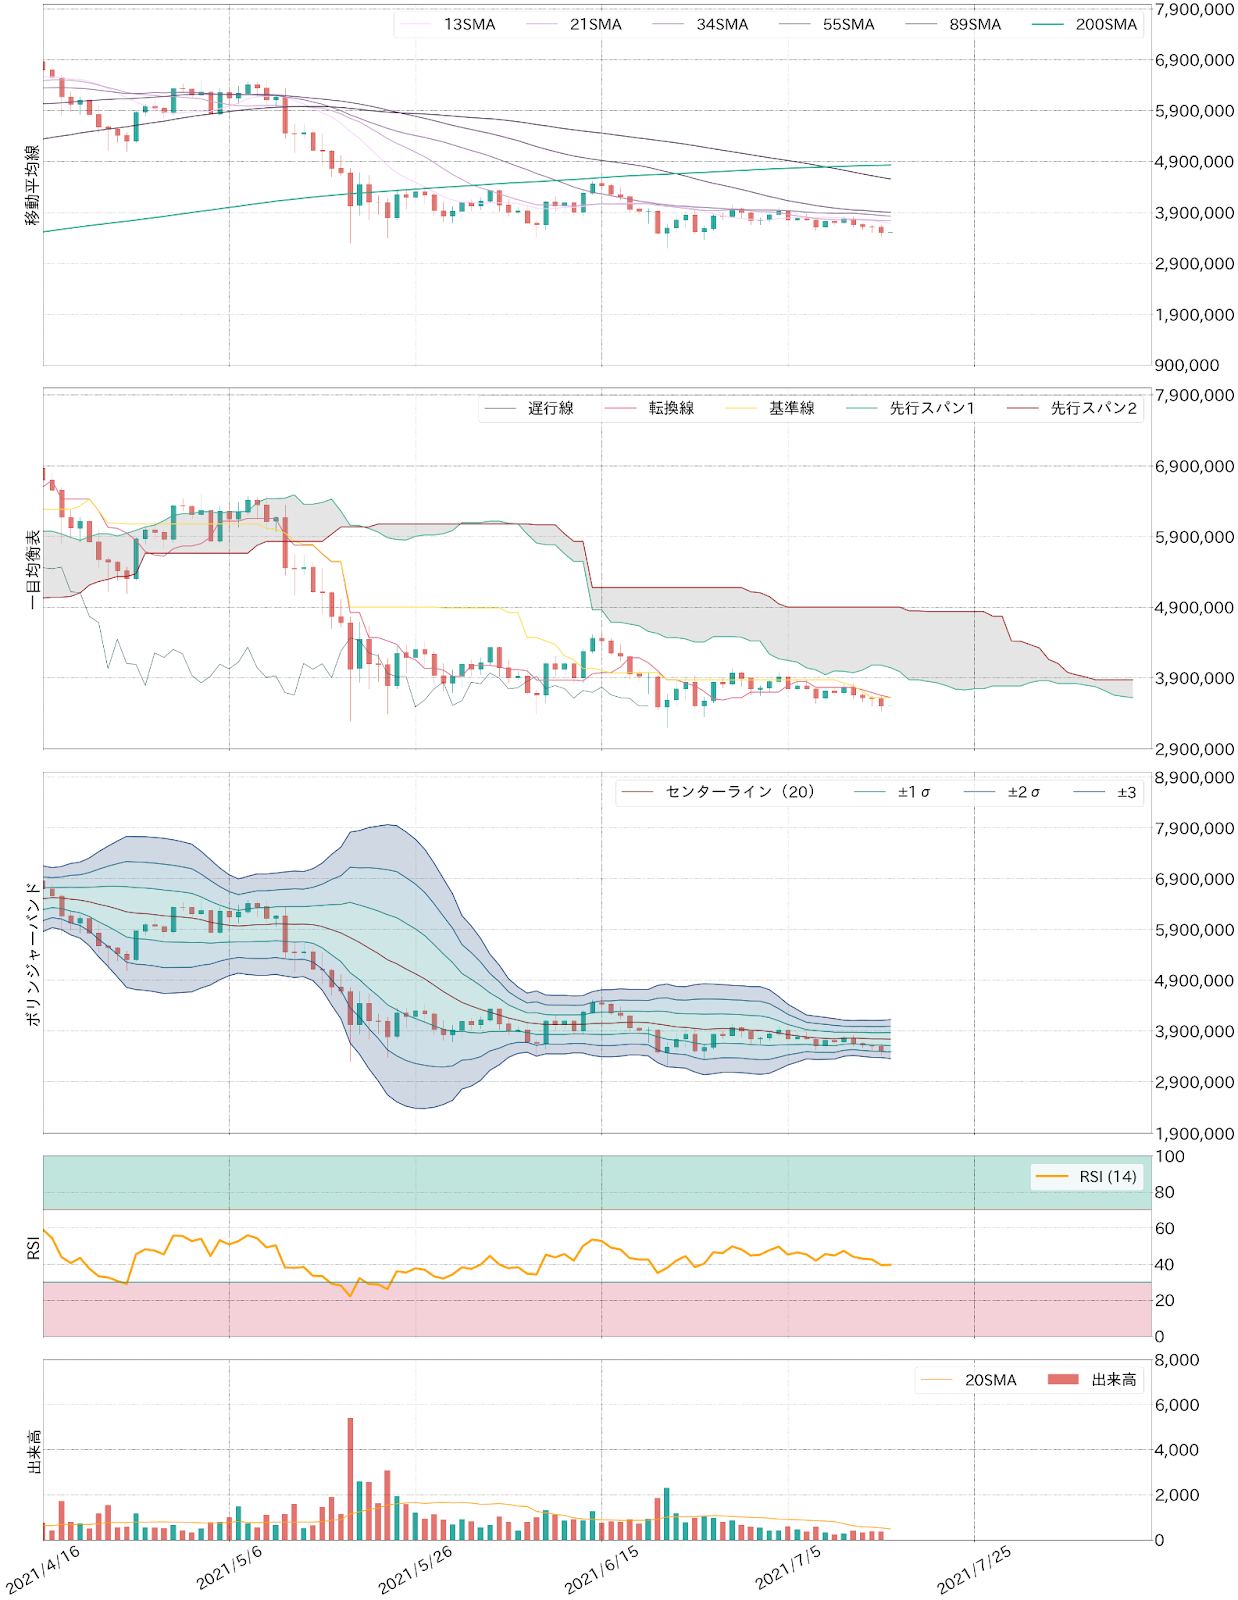Click the RSI (14) legend label

coord(1108,1176)
